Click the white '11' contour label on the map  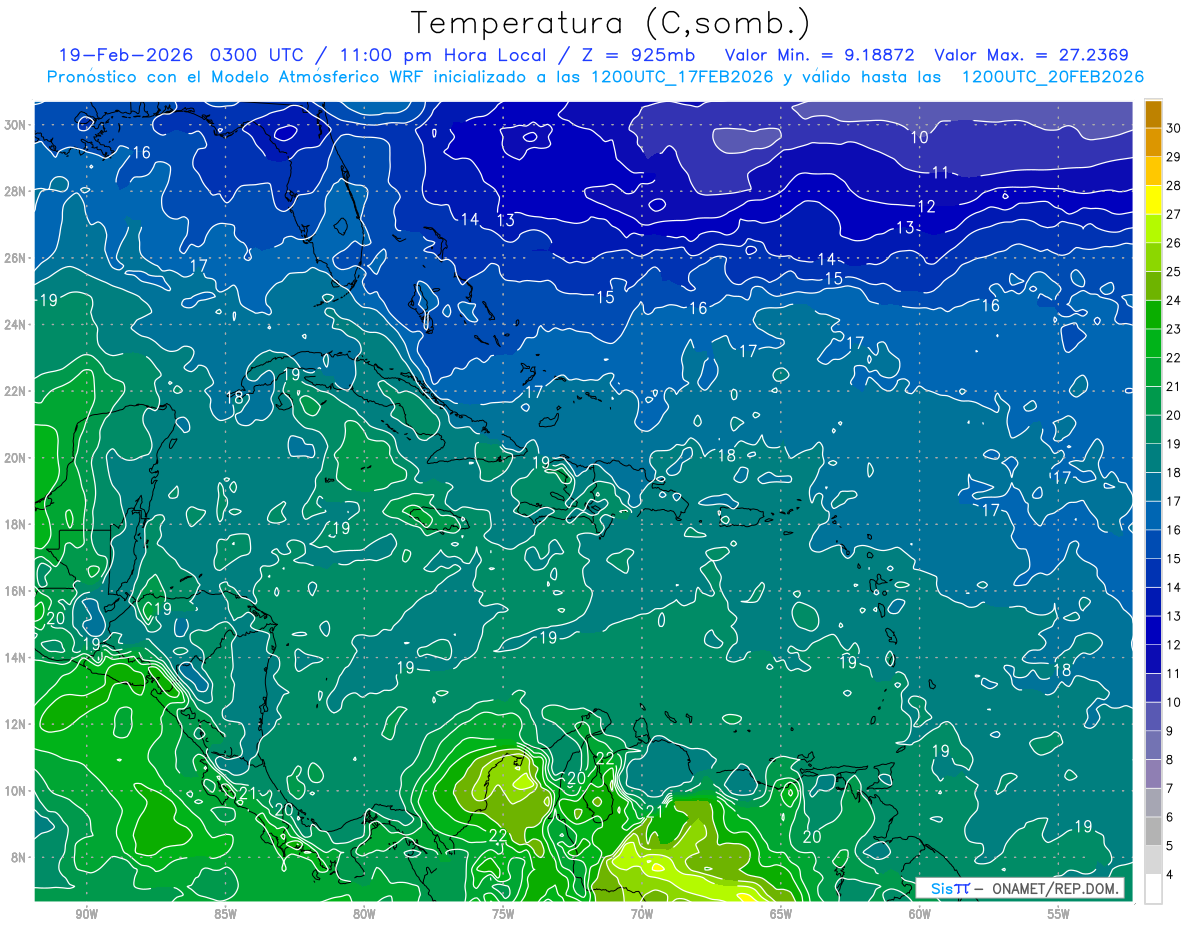[940, 173]
